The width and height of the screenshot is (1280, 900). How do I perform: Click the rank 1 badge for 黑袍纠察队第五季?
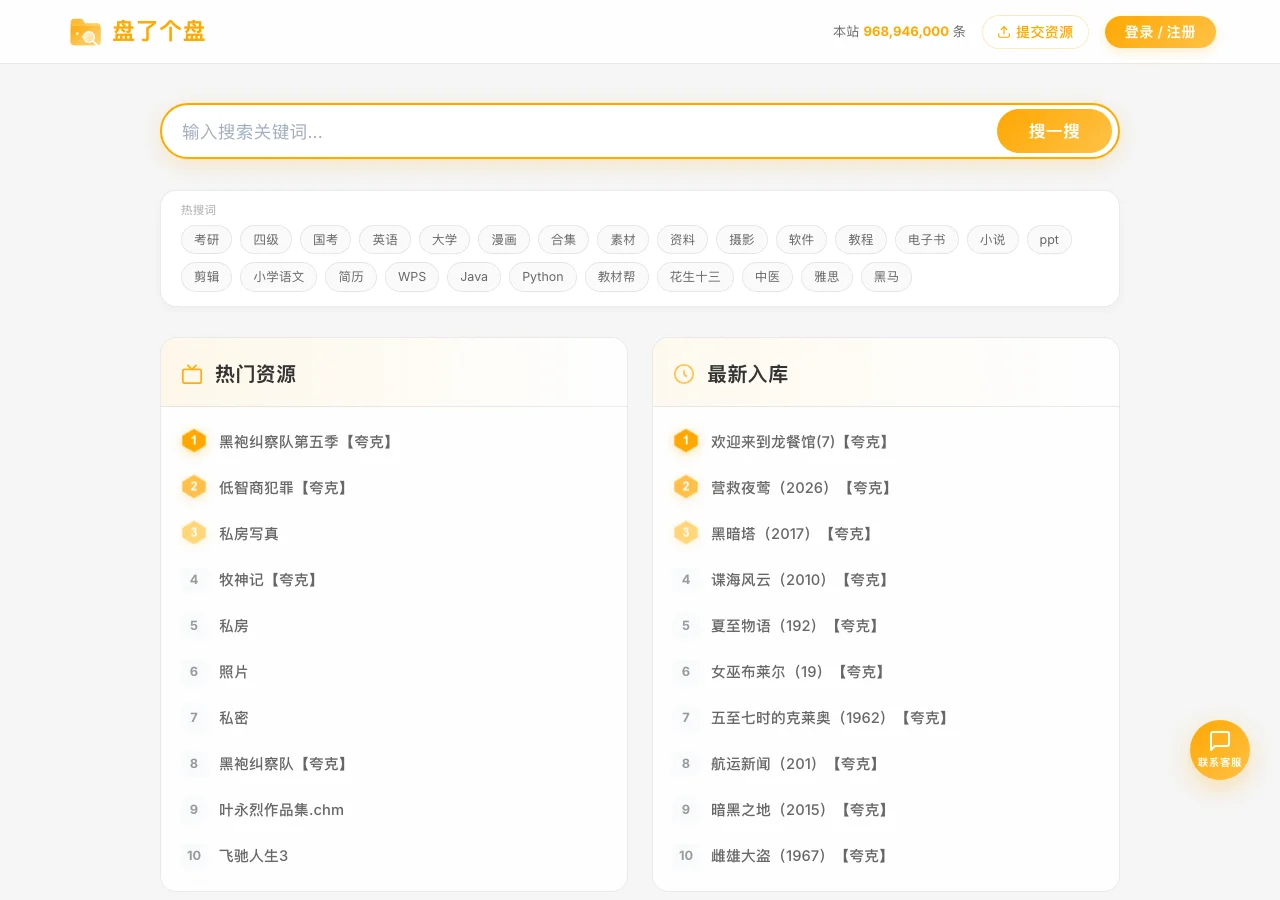(x=194, y=441)
